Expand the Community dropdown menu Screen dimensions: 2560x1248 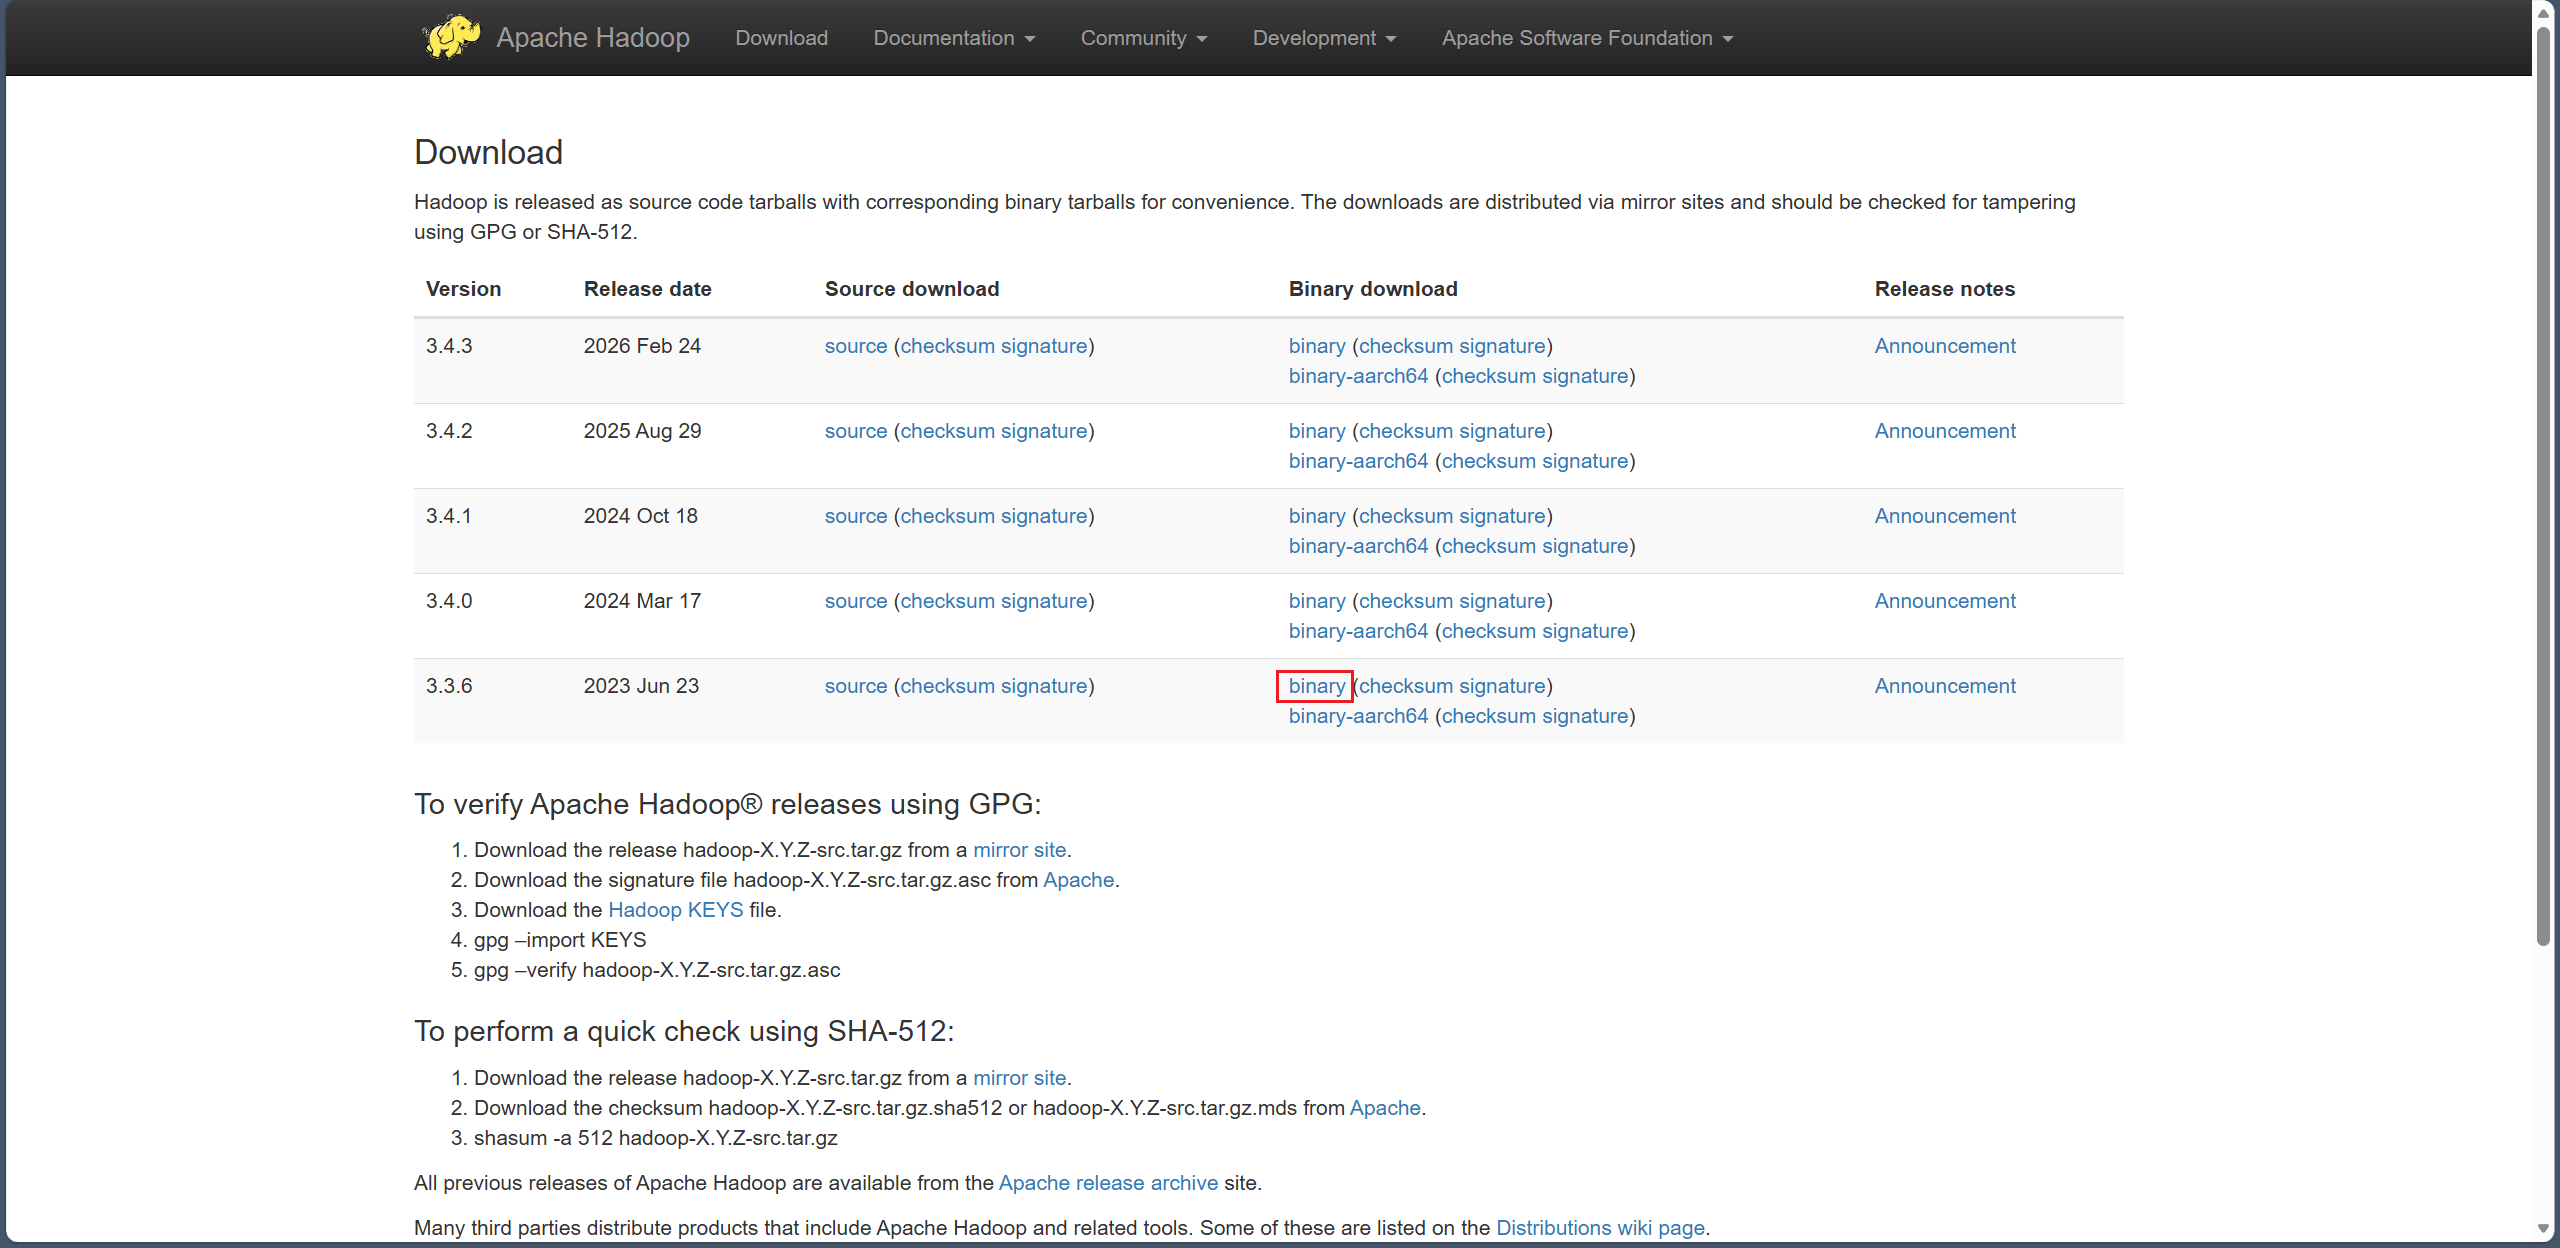(1143, 38)
